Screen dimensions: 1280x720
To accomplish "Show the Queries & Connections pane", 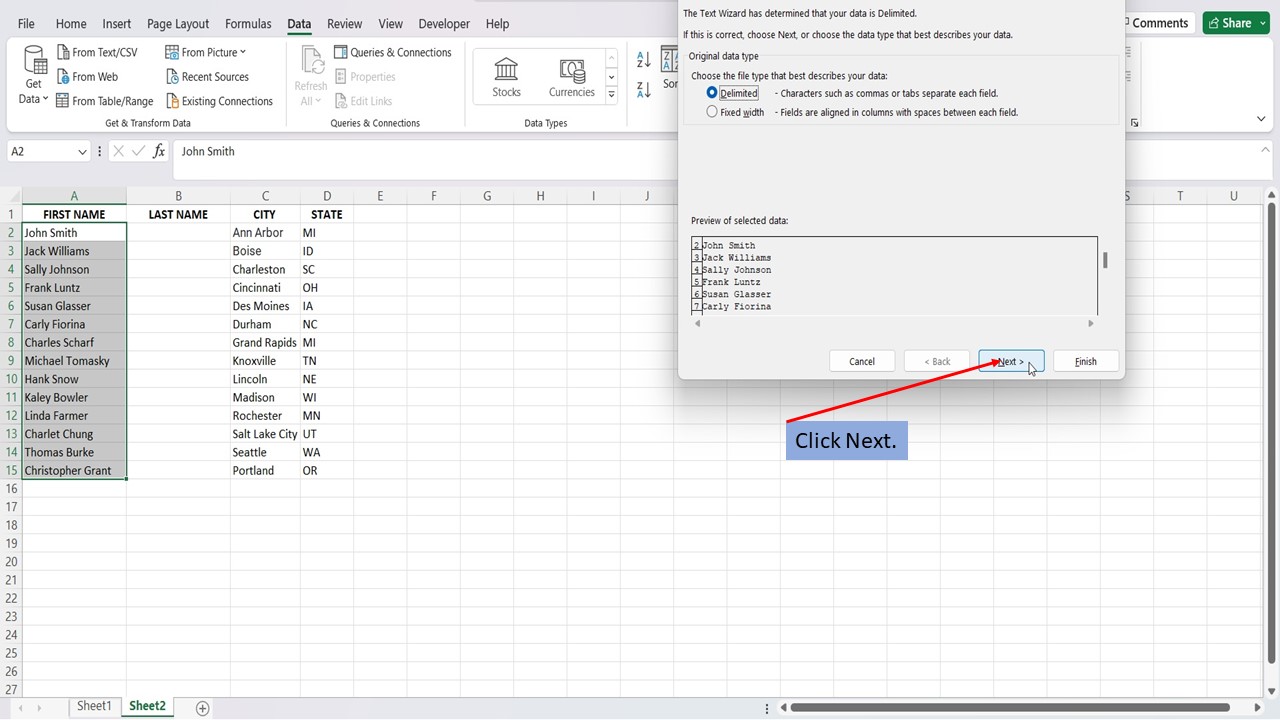I will [x=392, y=52].
